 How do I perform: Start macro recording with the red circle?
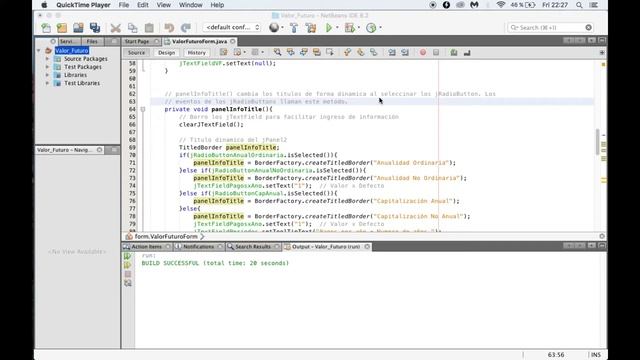tap(423, 52)
